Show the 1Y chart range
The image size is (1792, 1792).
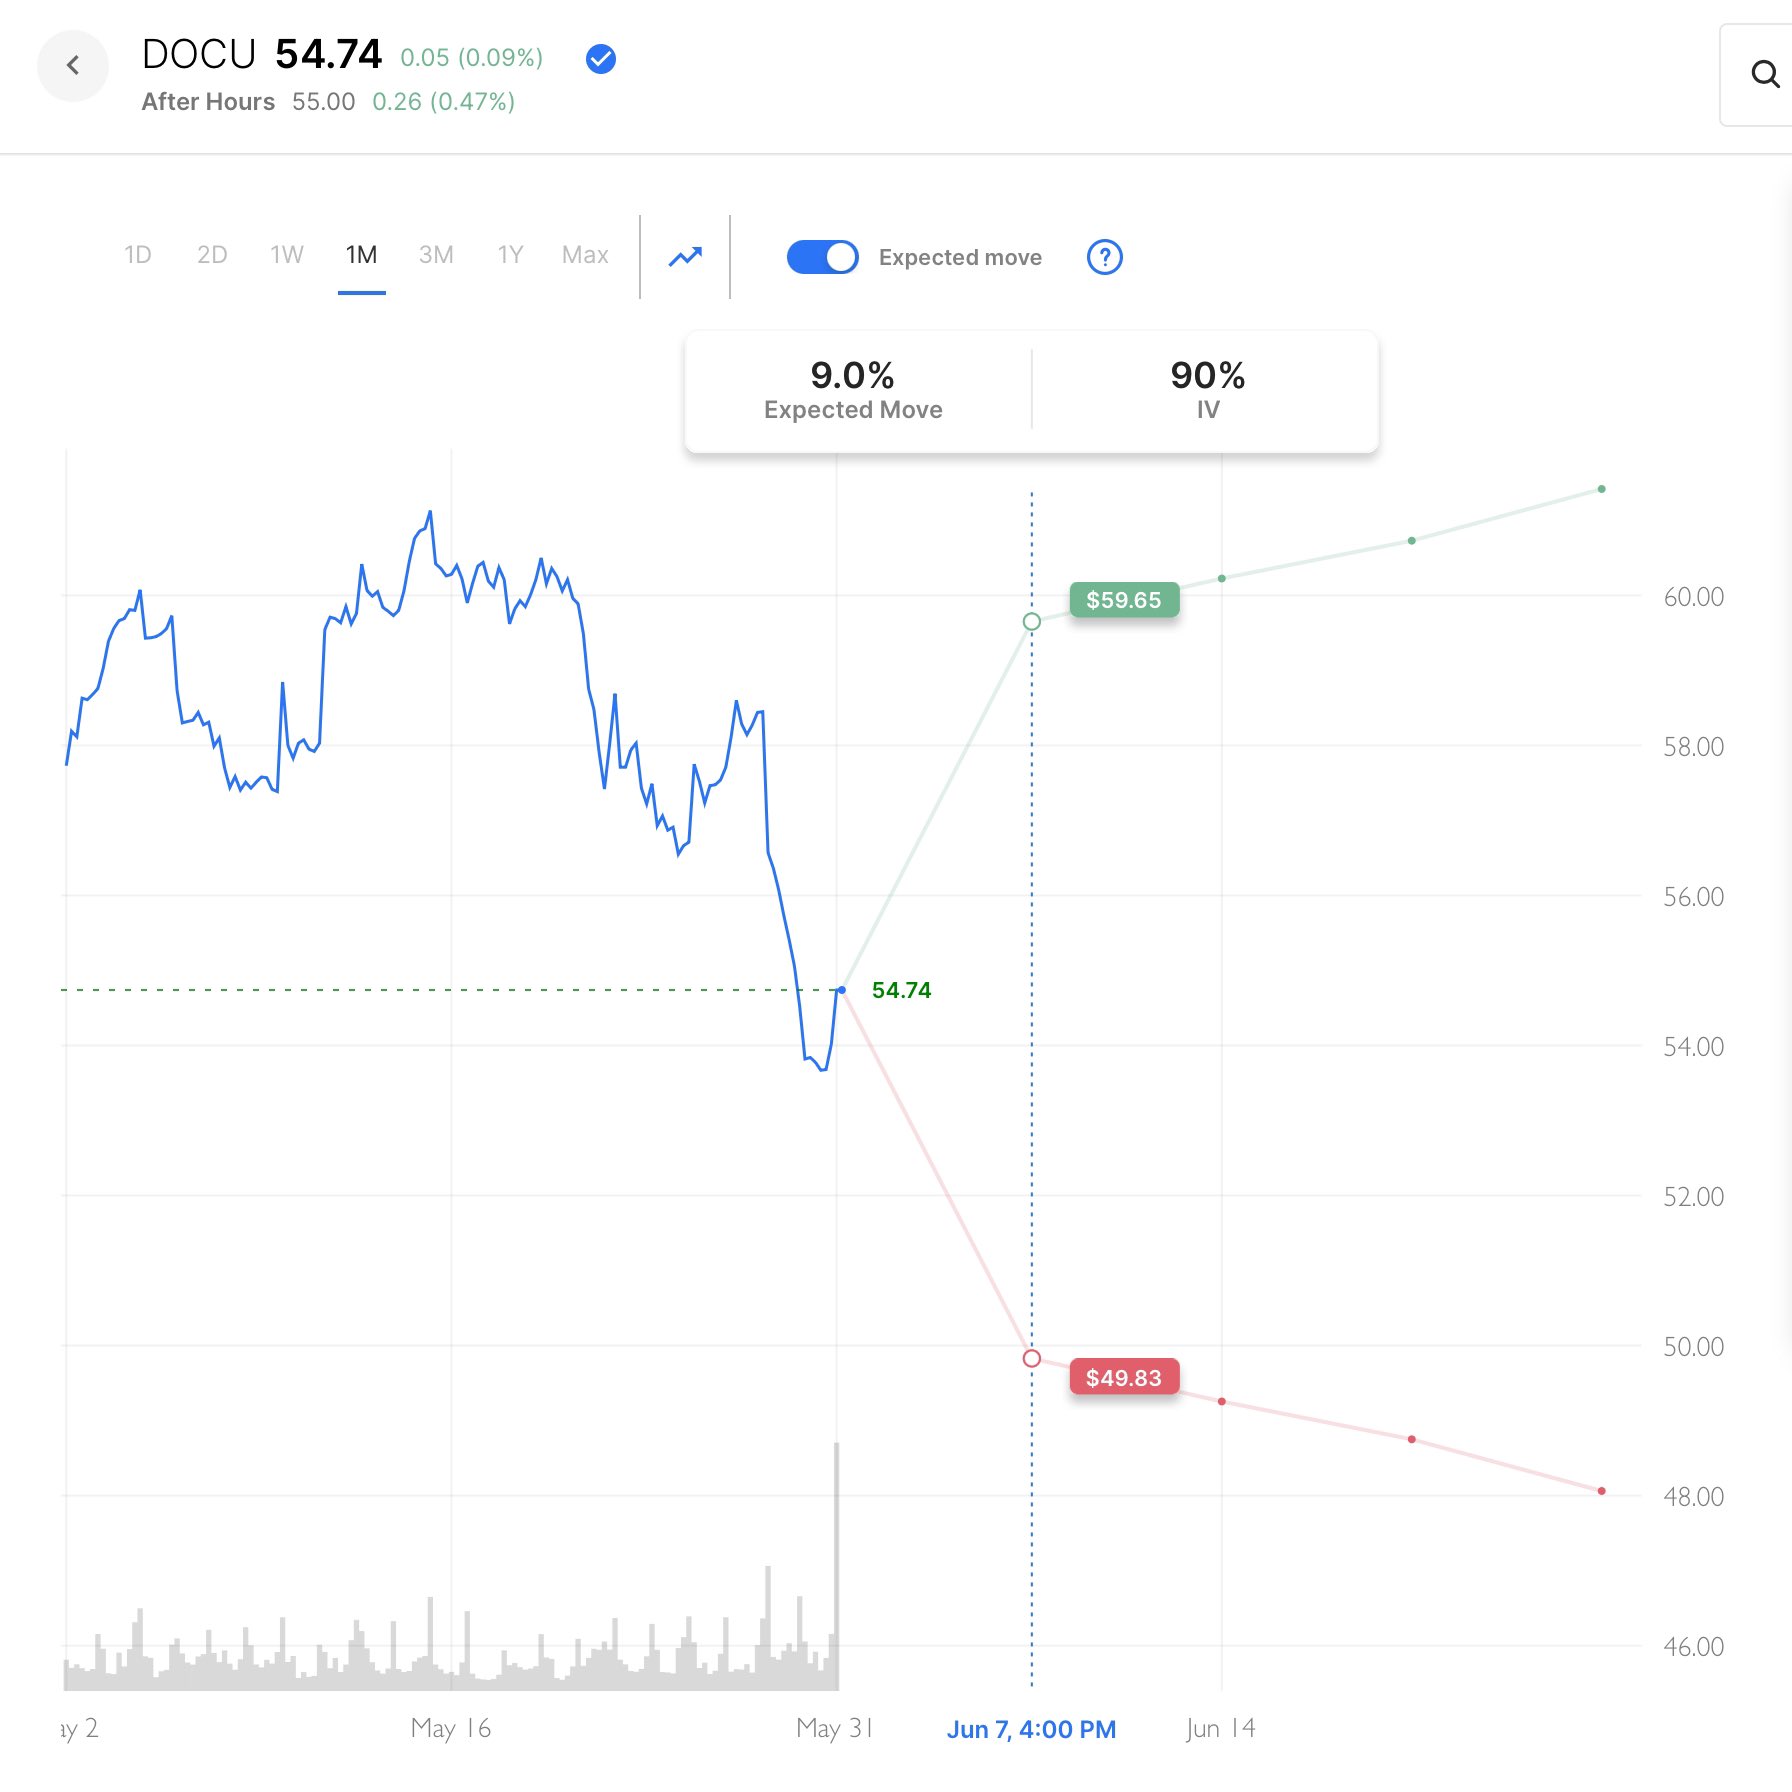coord(510,255)
